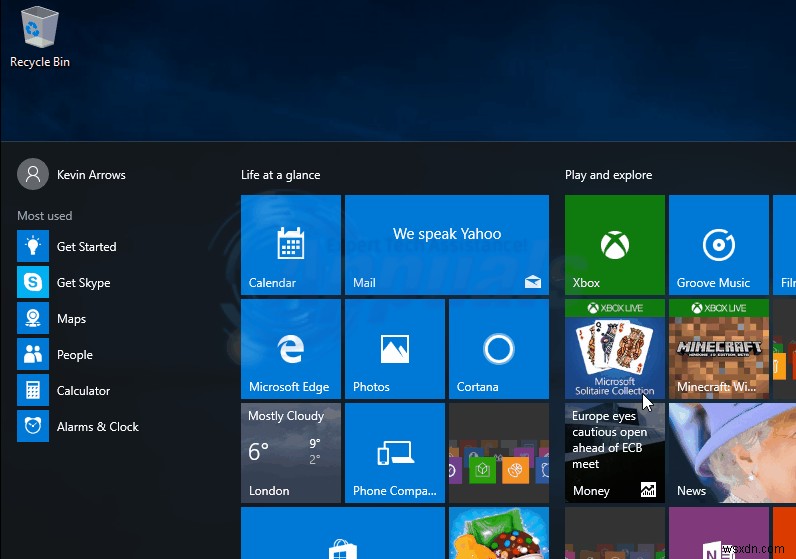
Task: Open the Calendar tile
Action: 291,245
